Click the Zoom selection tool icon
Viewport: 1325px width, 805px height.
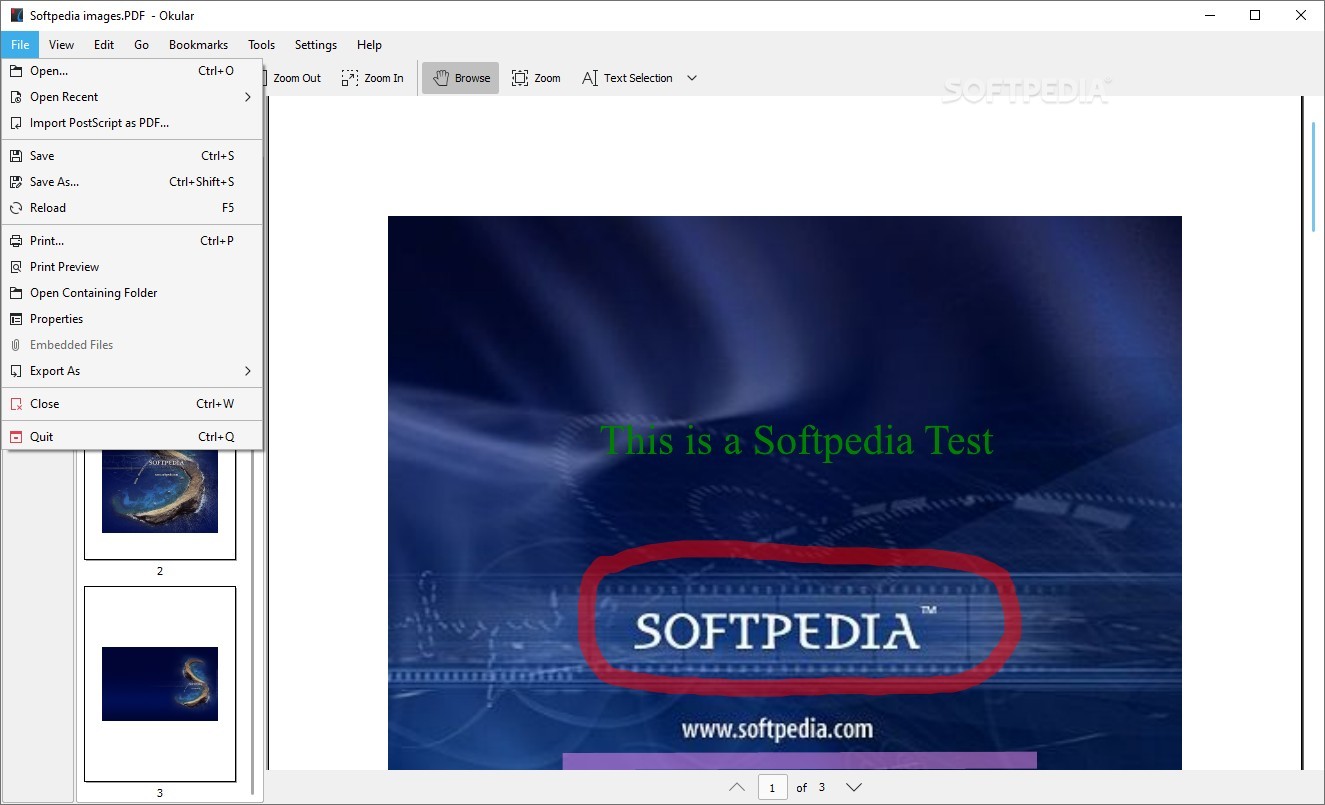coord(520,78)
